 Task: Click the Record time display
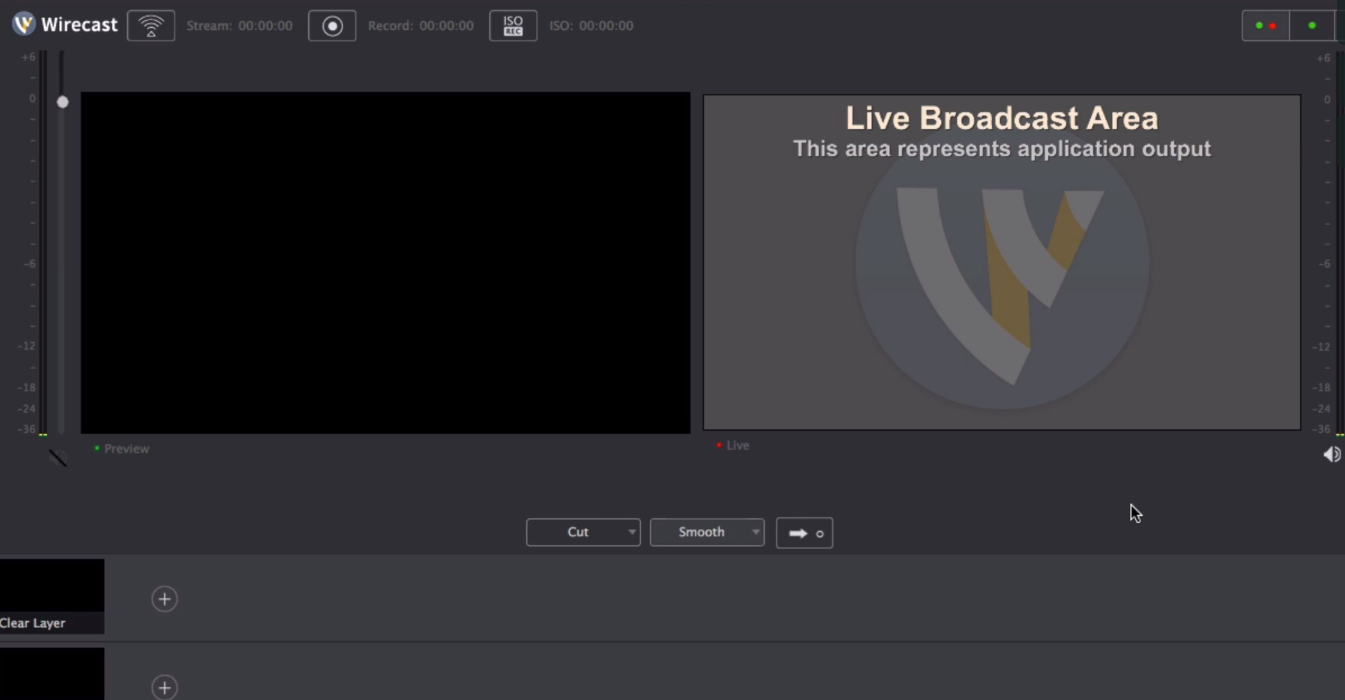(x=421, y=25)
